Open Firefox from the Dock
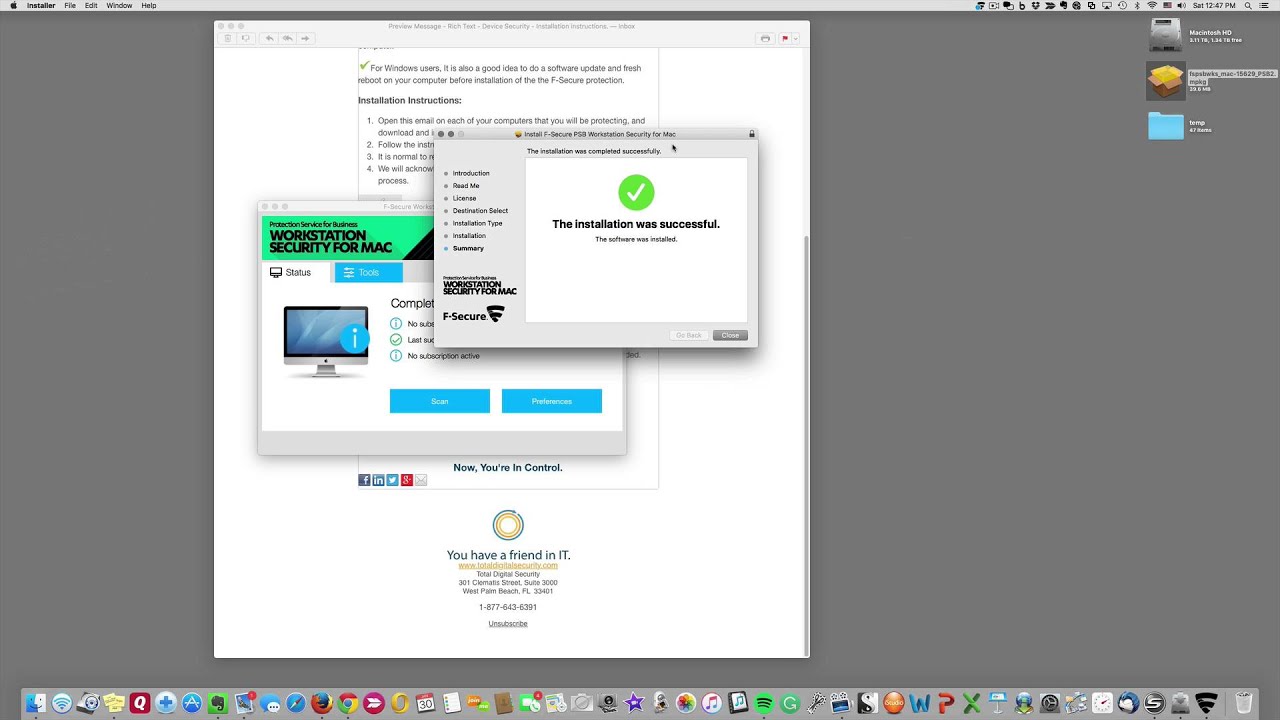The height and width of the screenshot is (720, 1280). (321, 703)
